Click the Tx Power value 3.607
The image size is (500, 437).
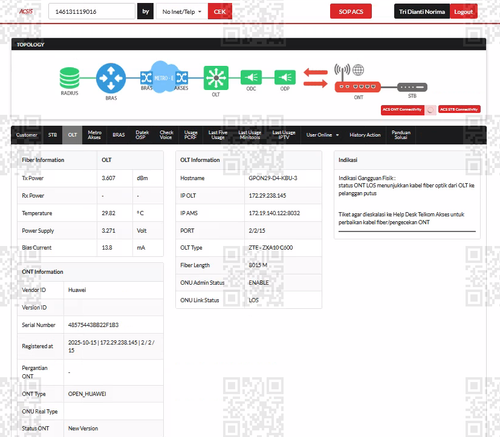[x=108, y=178]
